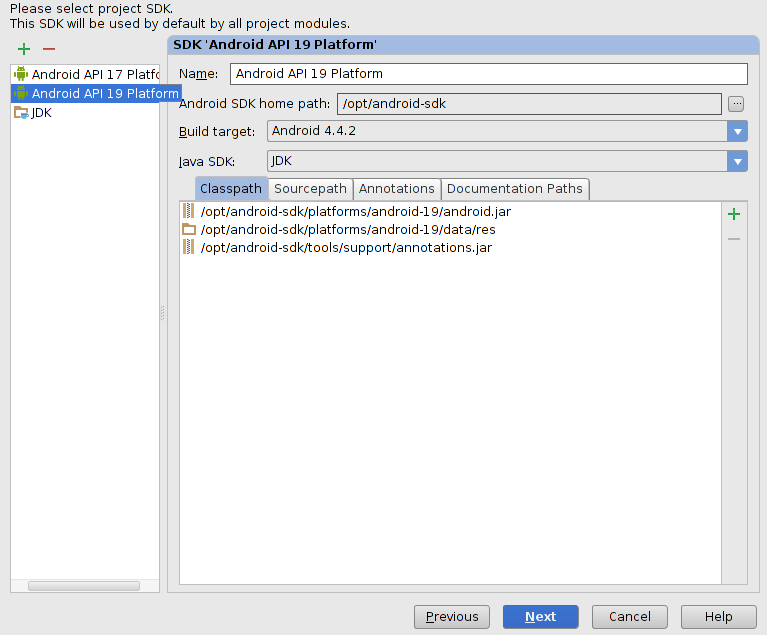The image size is (767, 635).
Task: Select the tools/support/annotations.jar classpath entry
Action: 450,248
